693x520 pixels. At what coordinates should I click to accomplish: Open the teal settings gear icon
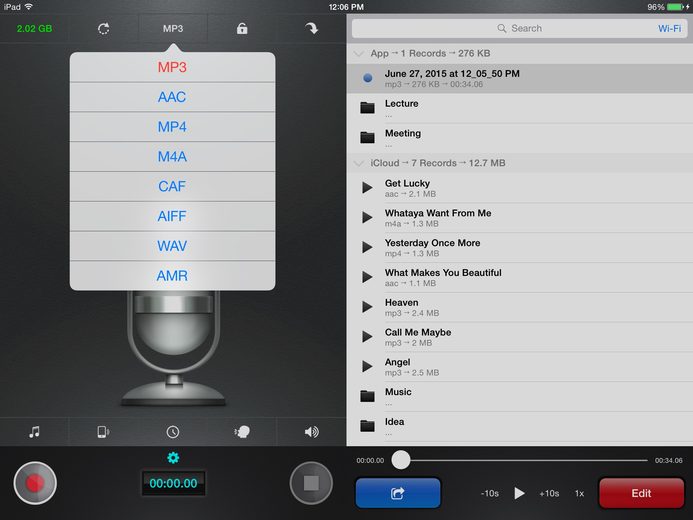click(x=173, y=458)
